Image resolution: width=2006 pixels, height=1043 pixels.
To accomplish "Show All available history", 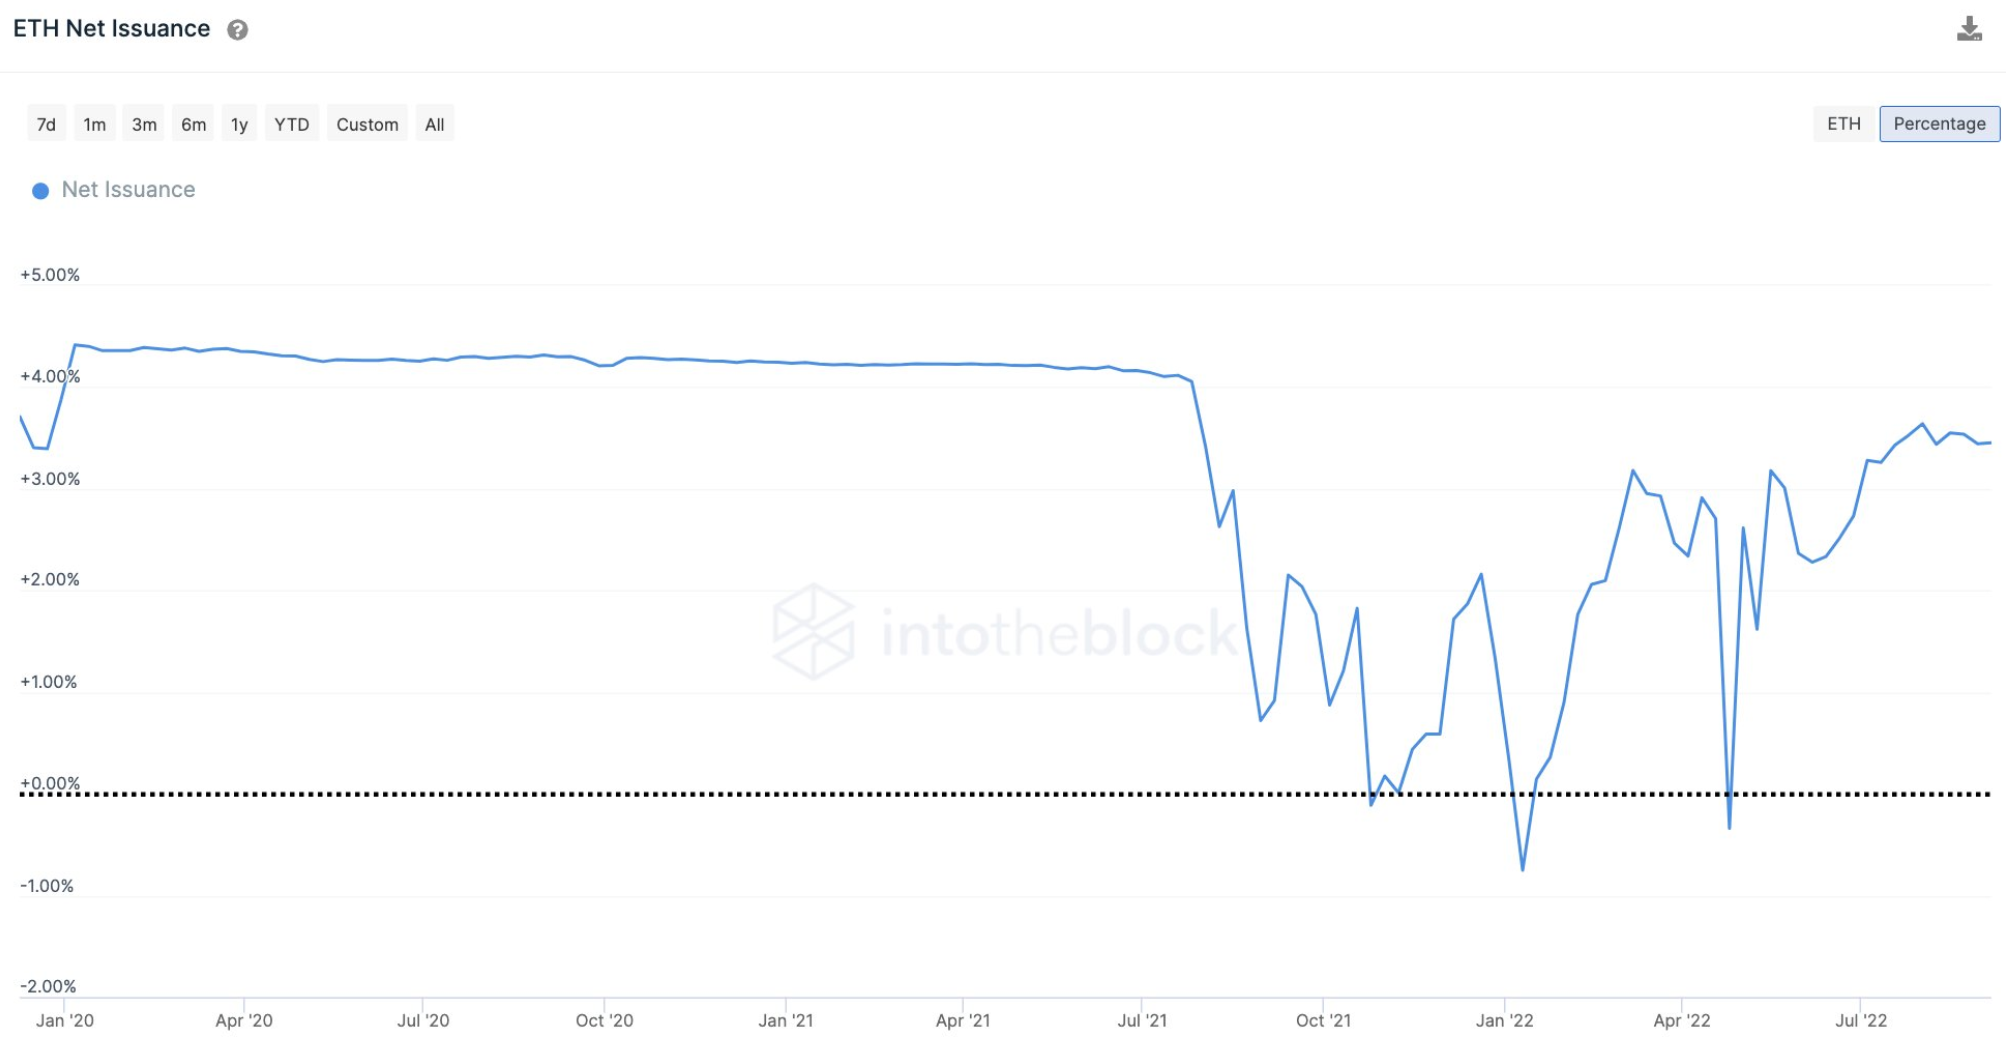I will [434, 124].
